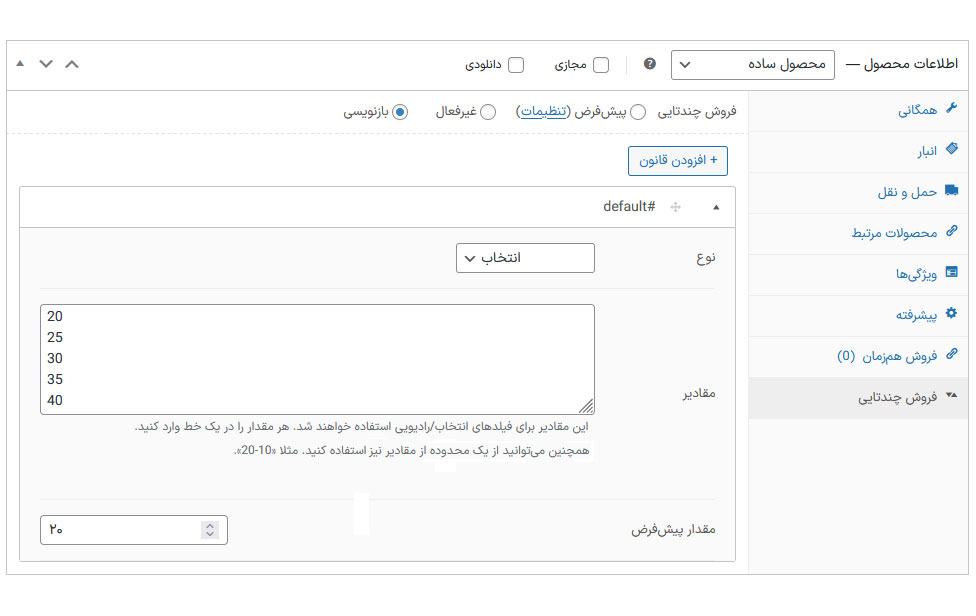
Task: Open the انبار tab
Action: pos(858,152)
